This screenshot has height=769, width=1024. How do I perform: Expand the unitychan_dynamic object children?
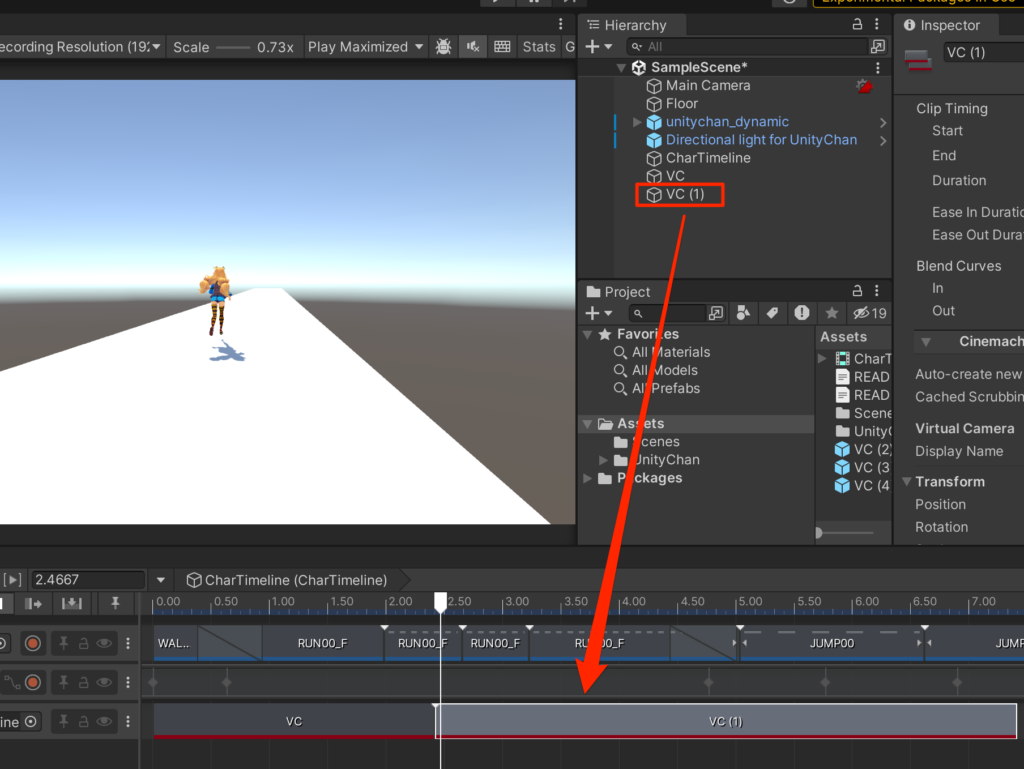click(637, 122)
